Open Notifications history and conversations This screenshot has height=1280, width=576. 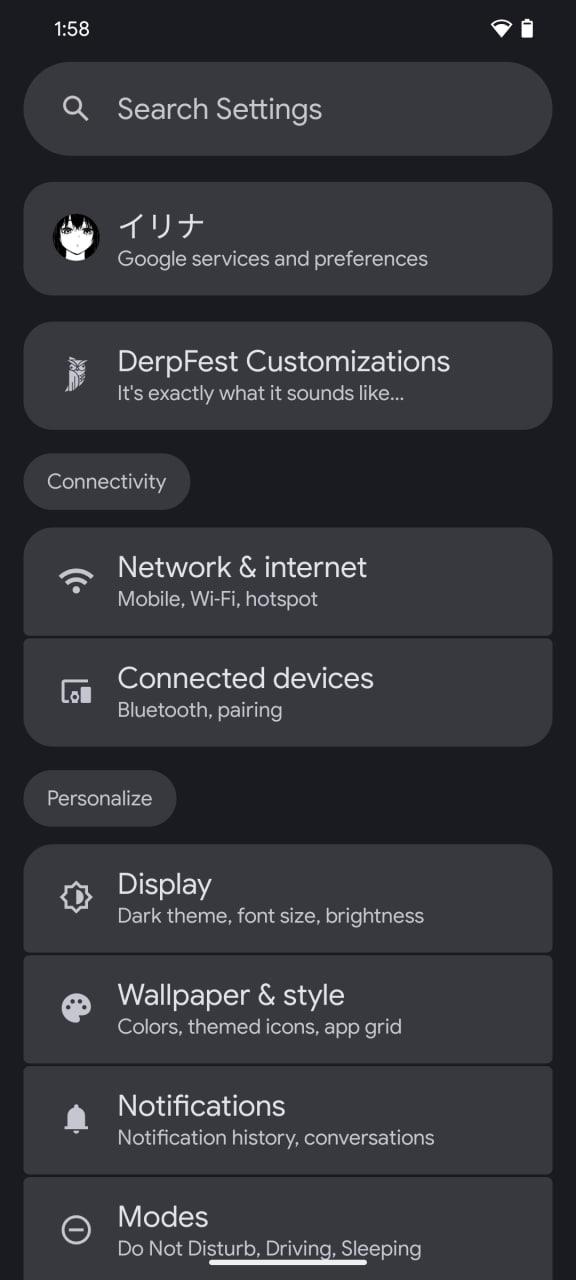[288, 1120]
